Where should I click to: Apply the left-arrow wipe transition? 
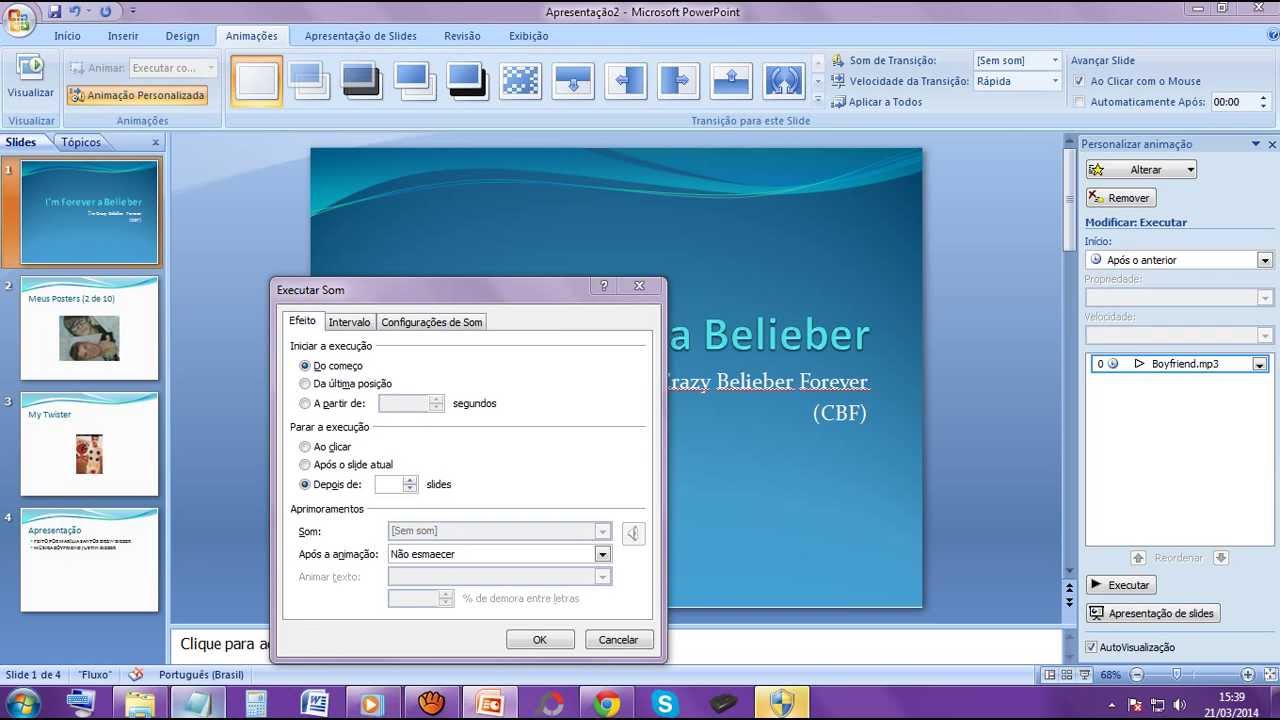point(625,80)
